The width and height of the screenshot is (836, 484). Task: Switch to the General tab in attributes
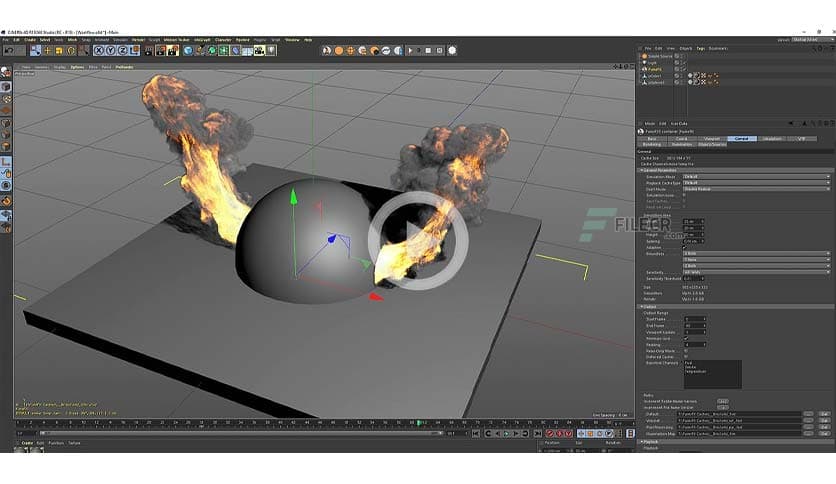[x=742, y=139]
